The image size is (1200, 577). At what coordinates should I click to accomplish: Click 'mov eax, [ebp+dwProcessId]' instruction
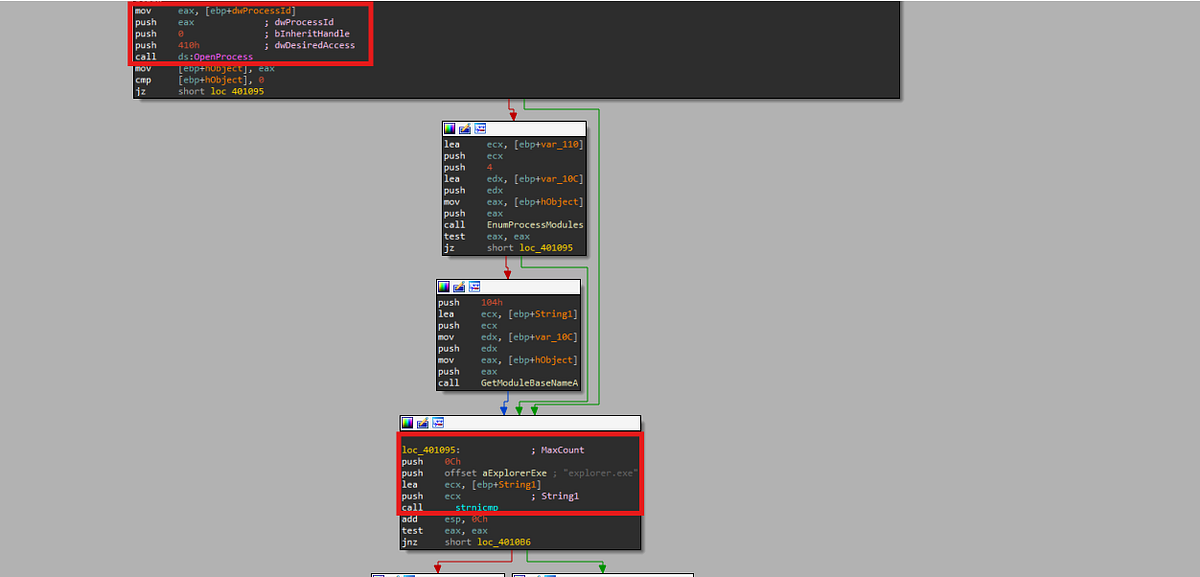(x=215, y=10)
